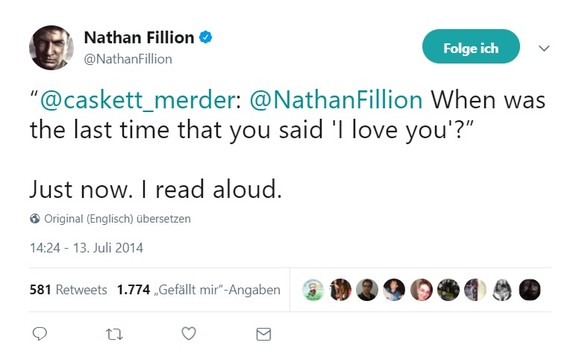Click 'Original (Englisch) übersetzen' translate link
582x363 pixels.
pyautogui.click(x=117, y=219)
